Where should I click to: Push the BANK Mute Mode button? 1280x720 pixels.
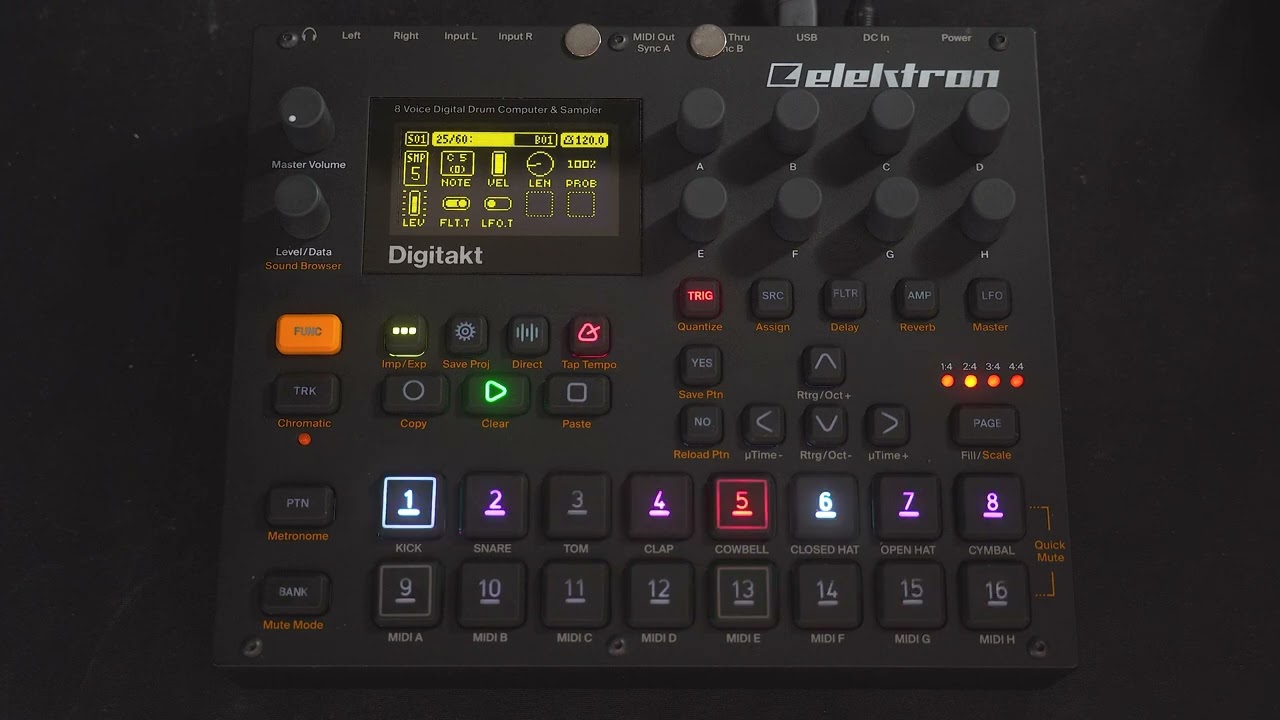[x=293, y=592]
